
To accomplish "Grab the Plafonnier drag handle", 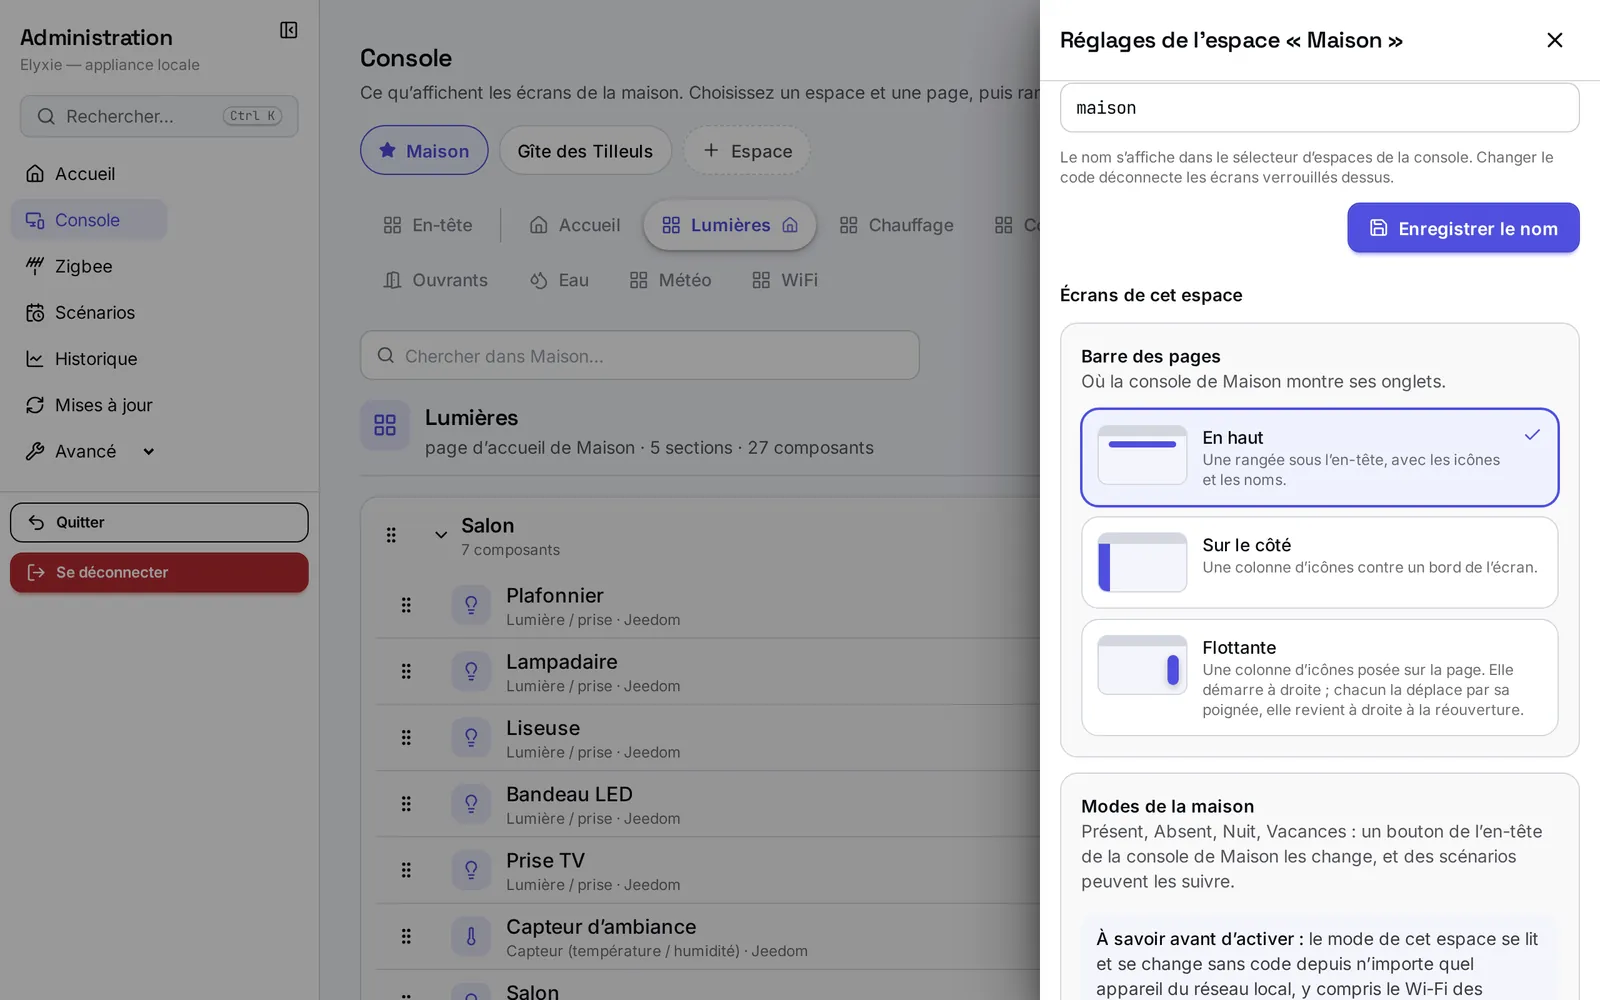I will click(406, 605).
